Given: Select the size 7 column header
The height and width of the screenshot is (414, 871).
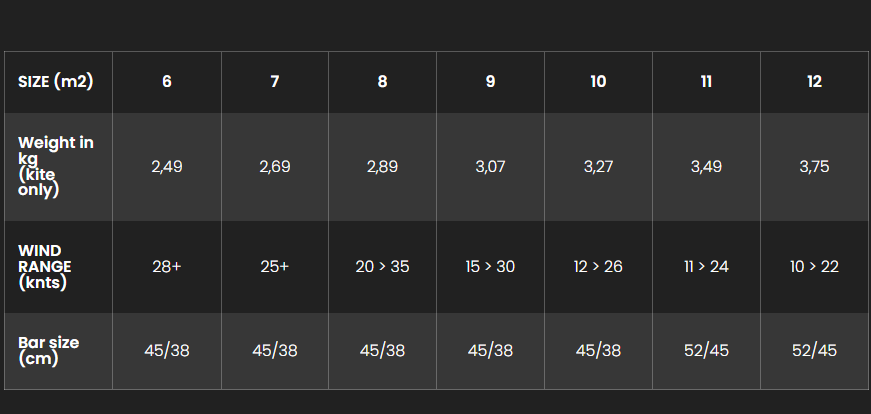Looking at the screenshot, I should 274,82.
